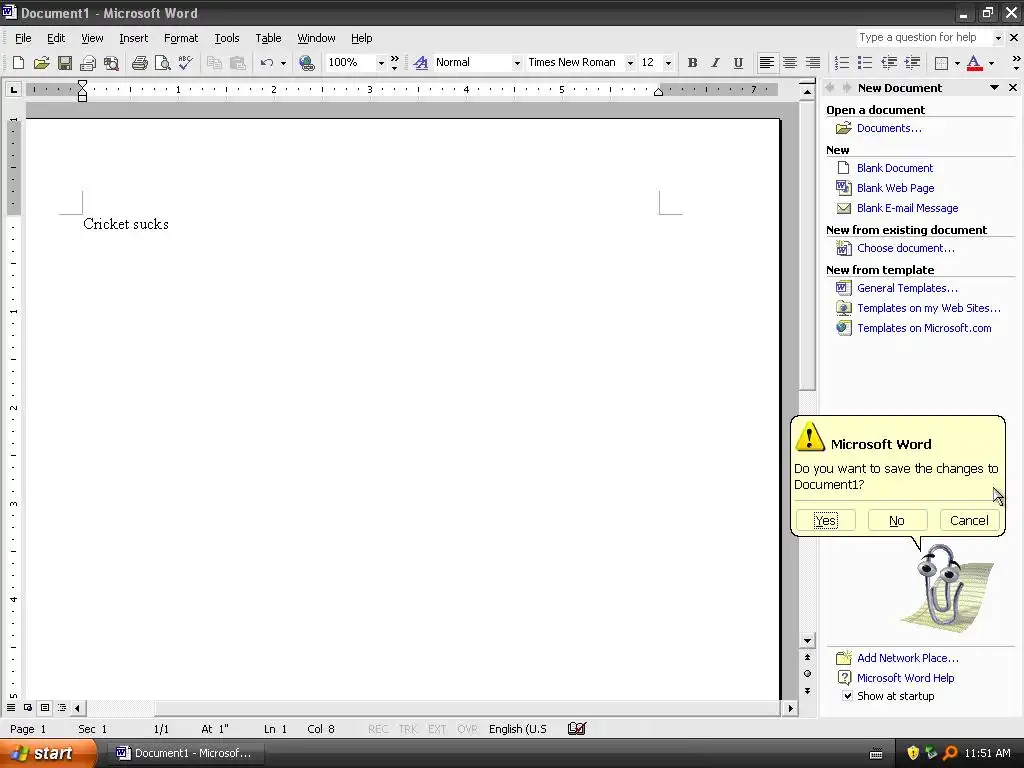Click Yes in the save changes balloon
This screenshot has height=768, width=1024.
(825, 520)
